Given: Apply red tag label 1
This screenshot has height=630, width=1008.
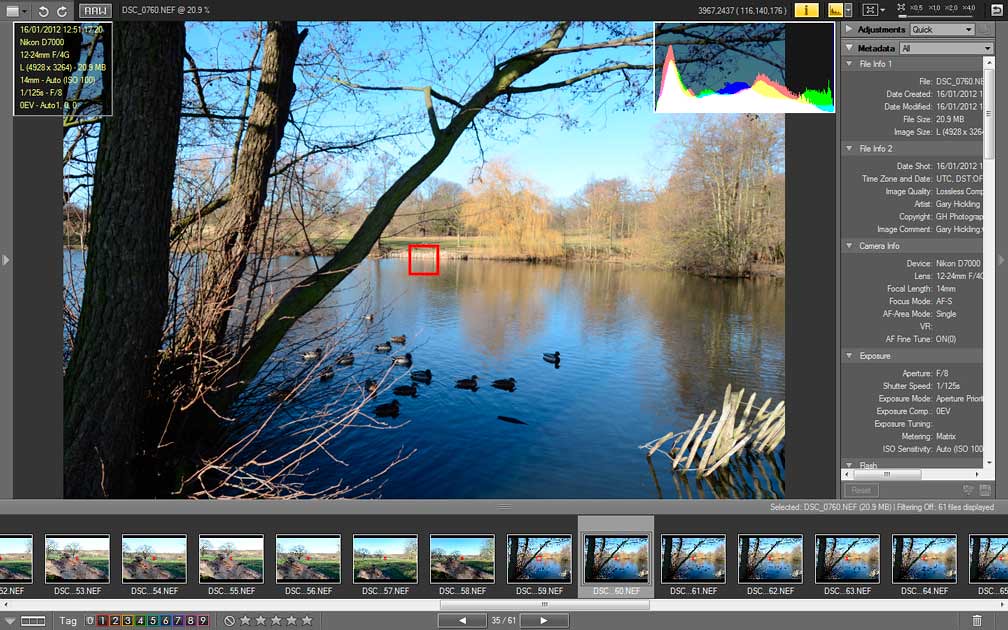Looking at the screenshot, I should click(x=102, y=621).
